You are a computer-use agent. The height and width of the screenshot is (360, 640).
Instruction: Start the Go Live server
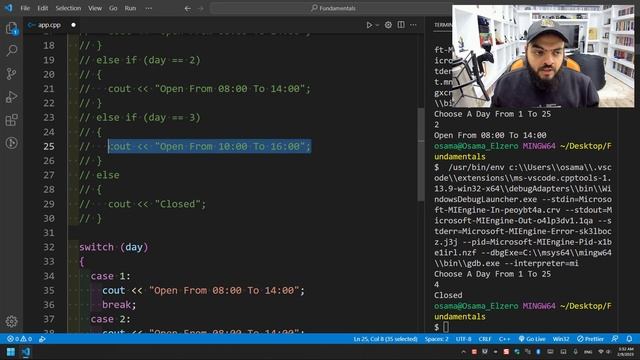coord(532,339)
